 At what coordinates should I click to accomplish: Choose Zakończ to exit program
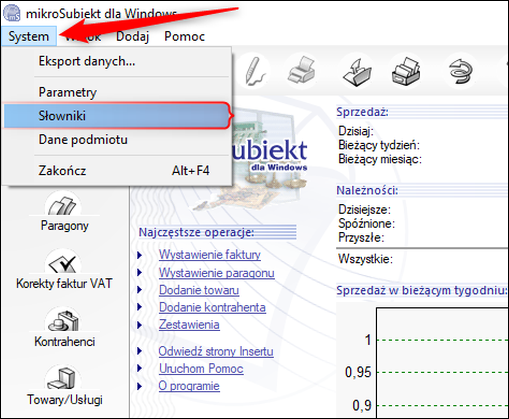tap(116, 171)
